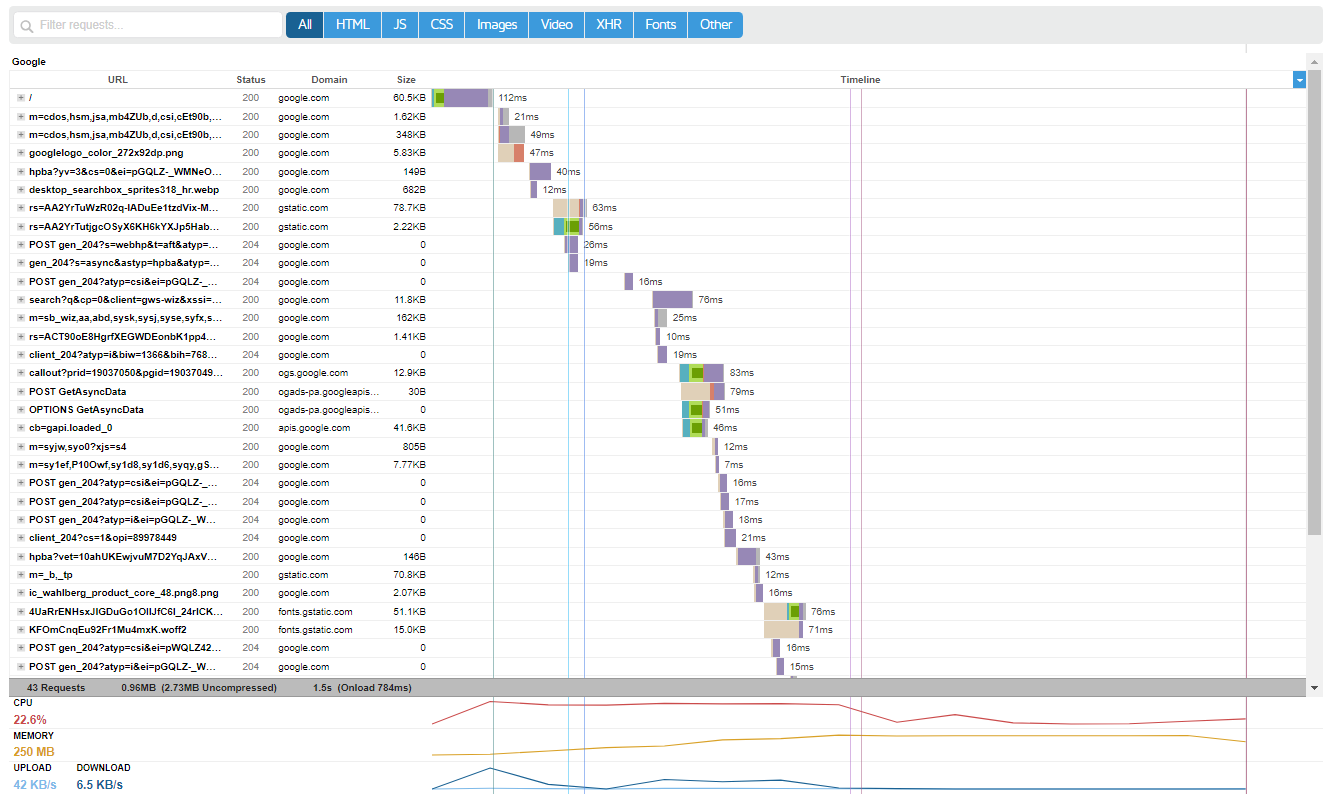Expand the ic_wahlberg_product_core_48.png8.png row

click(x=20, y=593)
